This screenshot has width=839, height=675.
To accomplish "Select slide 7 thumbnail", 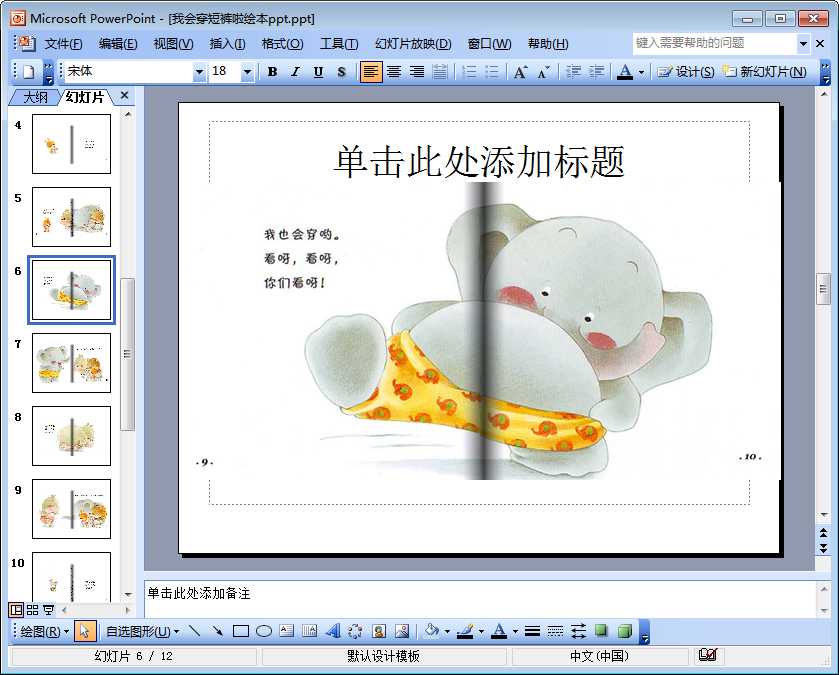I will coord(71,363).
